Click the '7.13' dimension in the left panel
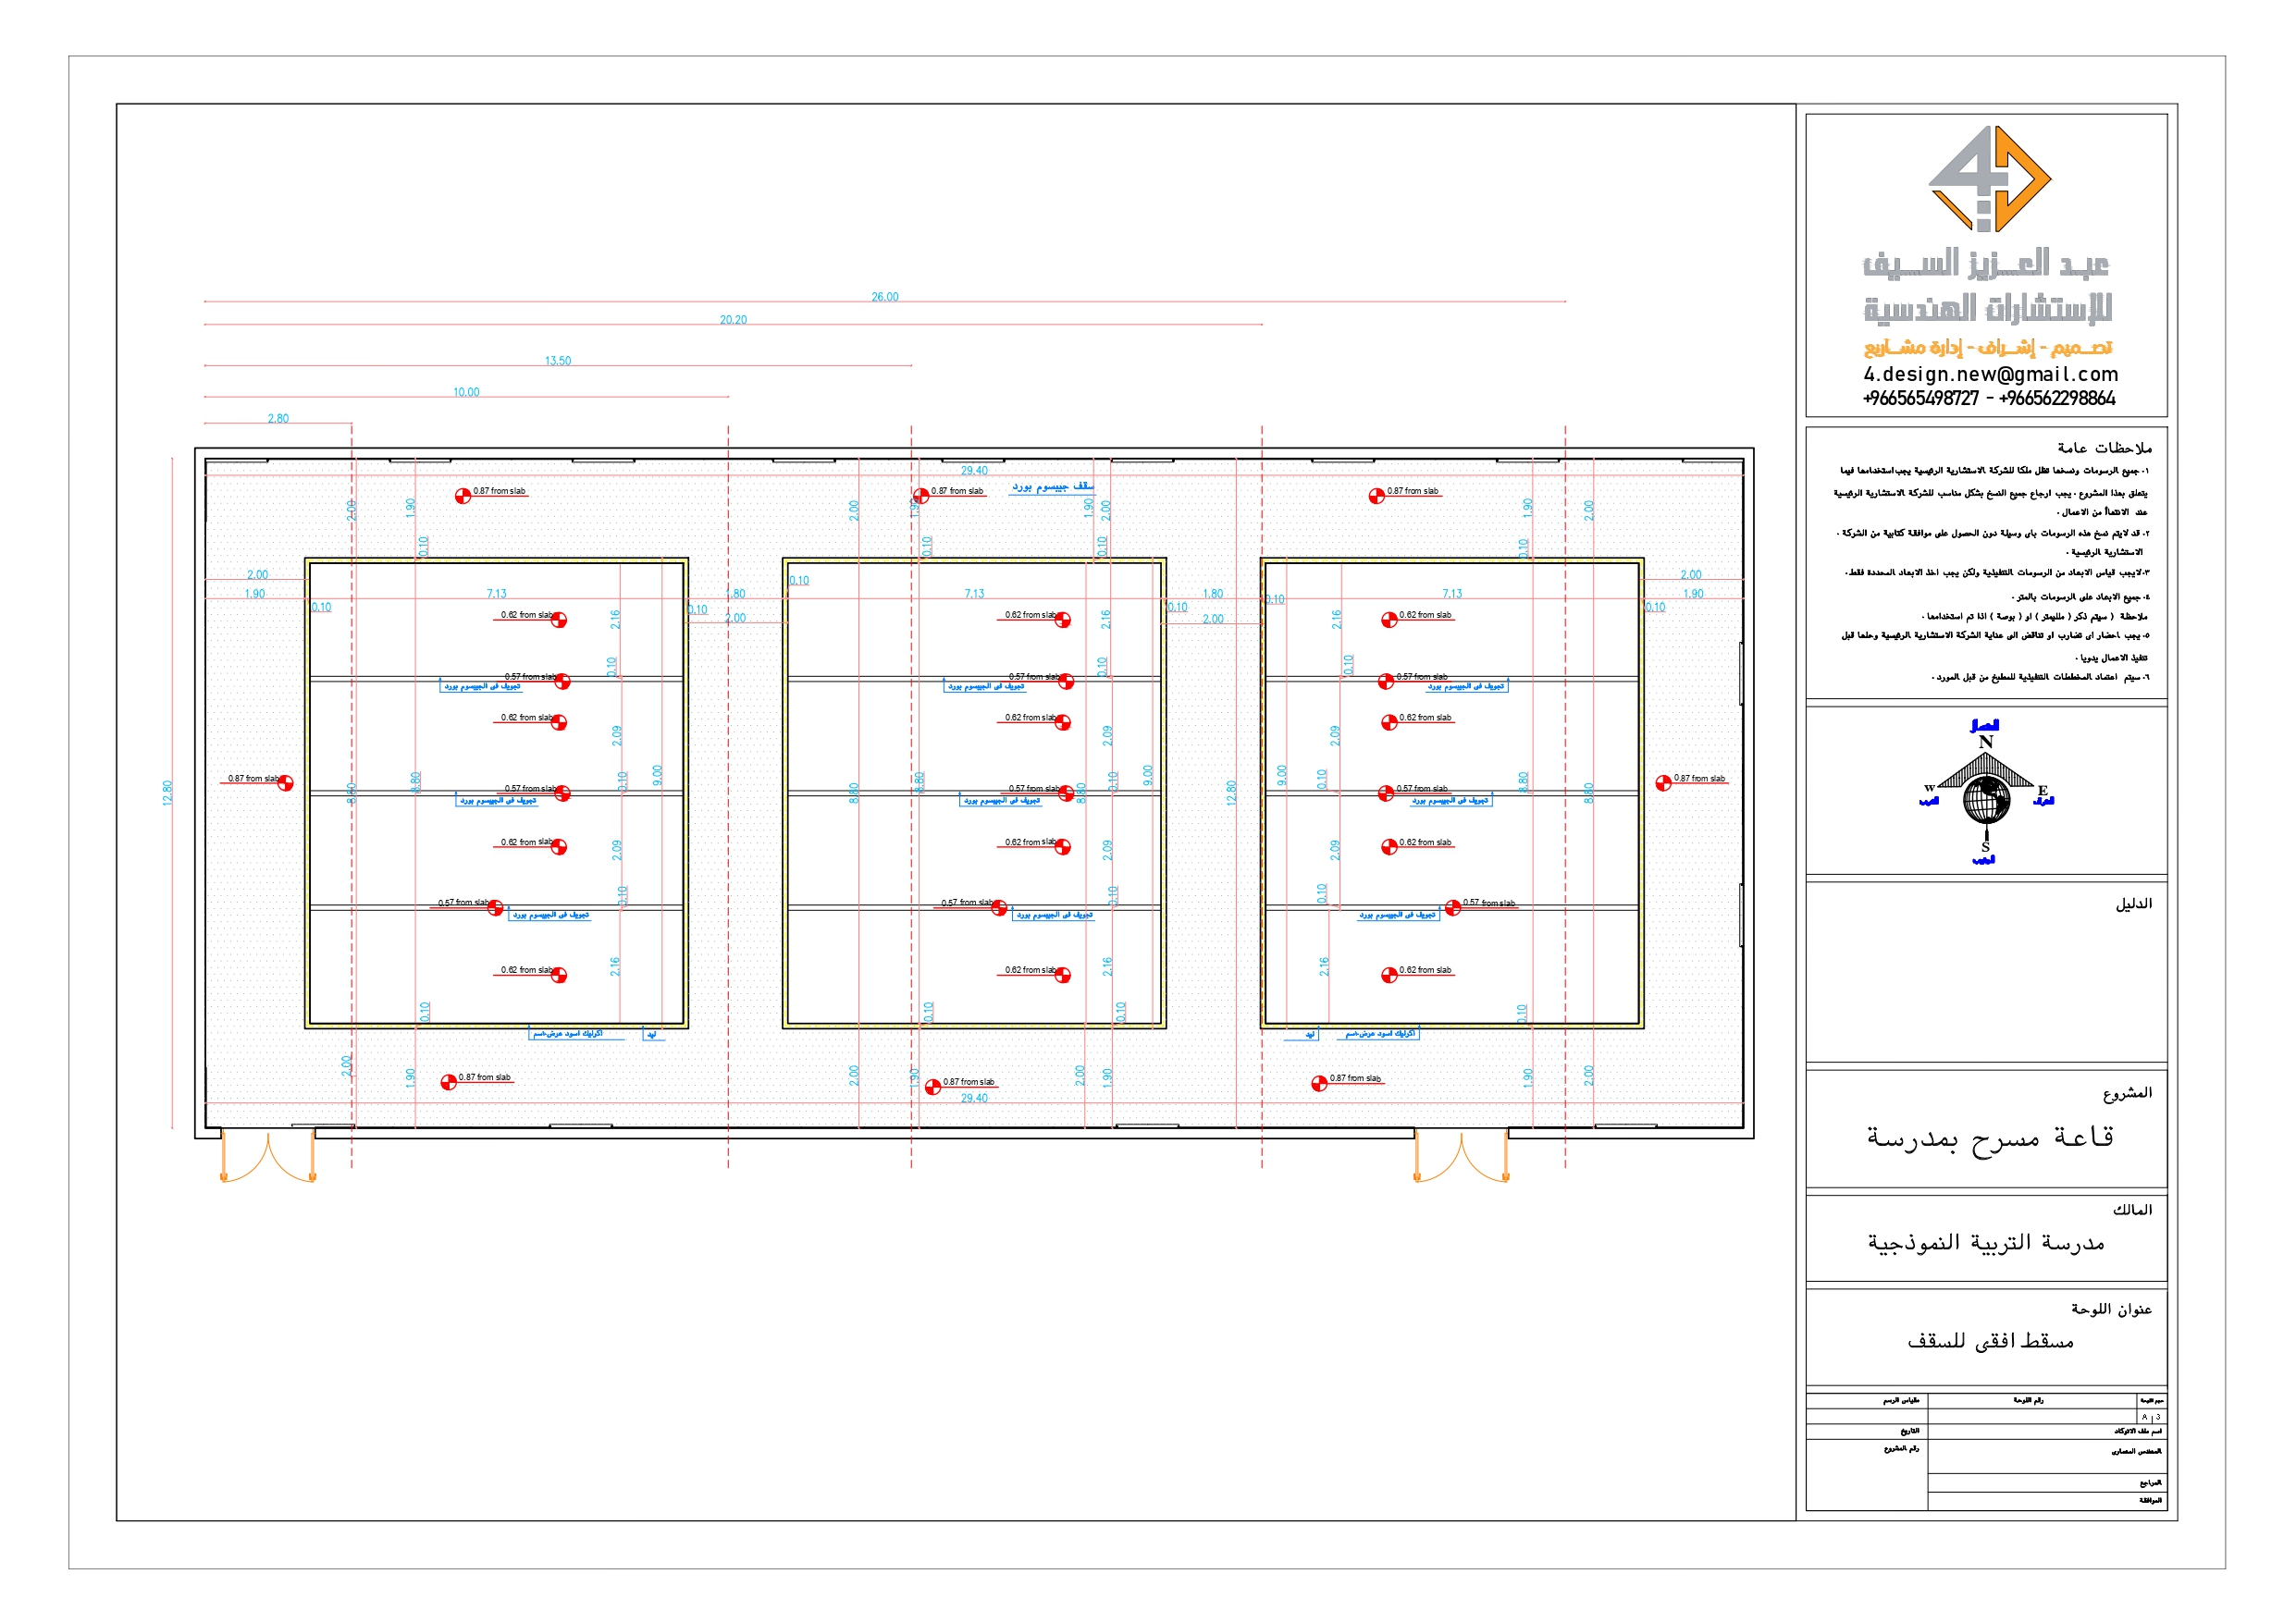Screen dimensions: 2296x1623 pos(496,593)
